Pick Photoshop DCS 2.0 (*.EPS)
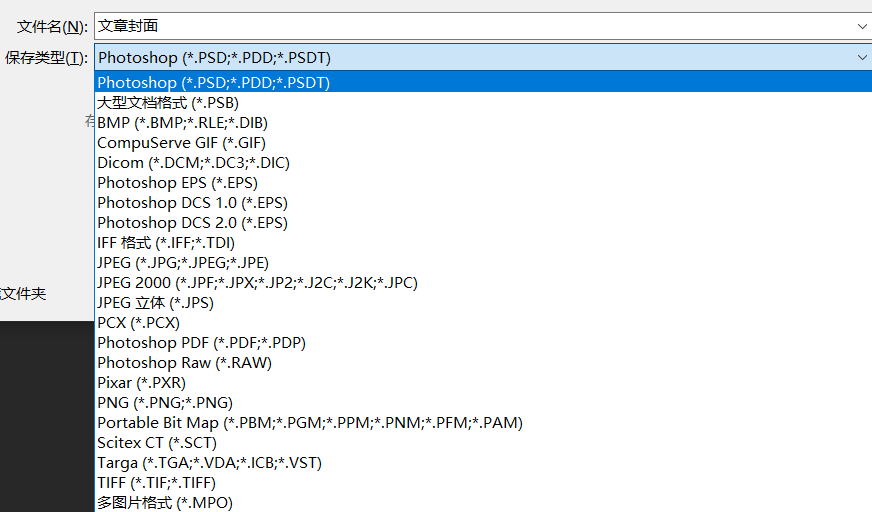The height and width of the screenshot is (512, 872). tap(483, 223)
